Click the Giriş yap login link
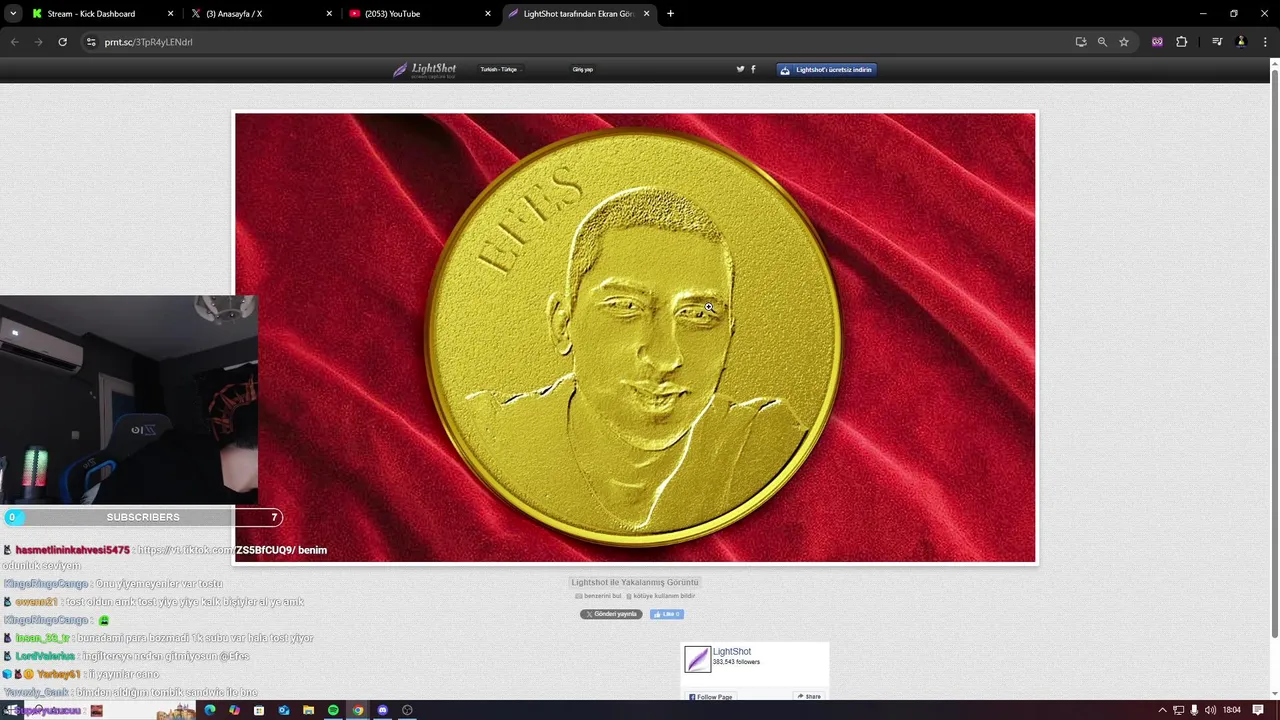The width and height of the screenshot is (1280, 720). (x=582, y=70)
